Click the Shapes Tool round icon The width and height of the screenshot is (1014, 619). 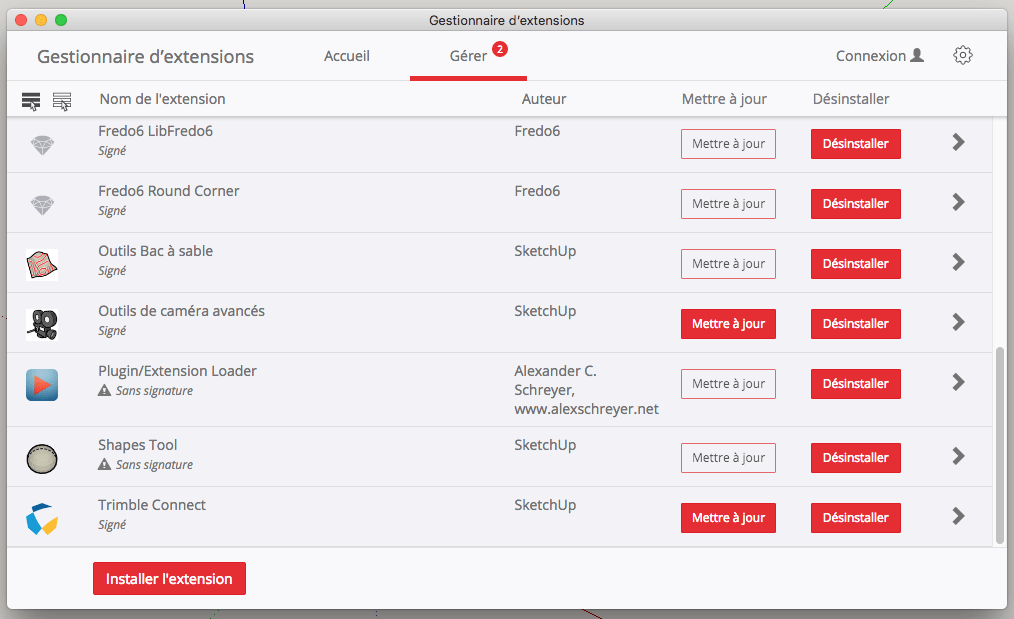(42, 459)
